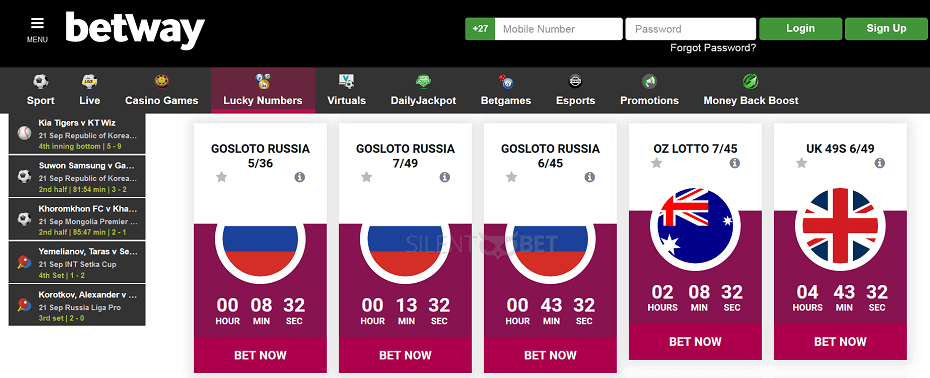Focus the Mobile Number field
930x378 pixels.
pos(558,28)
